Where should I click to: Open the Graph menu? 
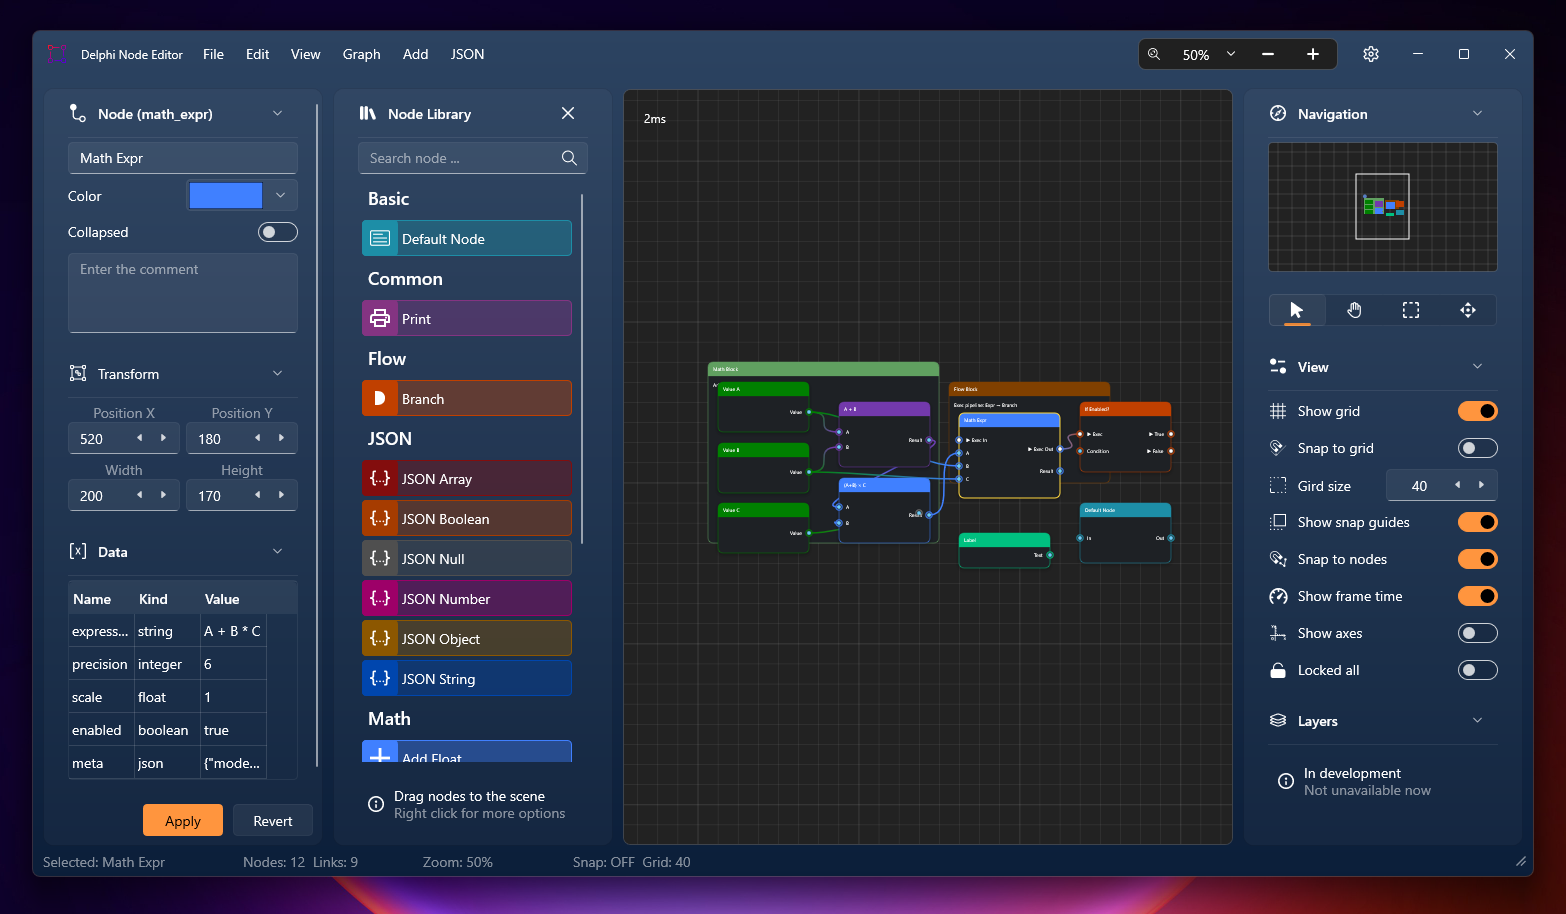[361, 54]
